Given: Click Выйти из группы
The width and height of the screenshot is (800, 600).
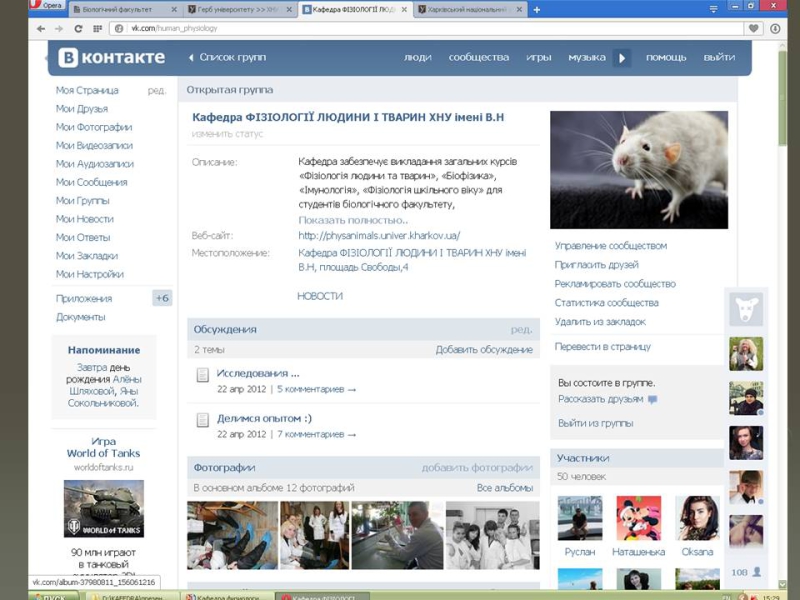Looking at the screenshot, I should [x=595, y=423].
